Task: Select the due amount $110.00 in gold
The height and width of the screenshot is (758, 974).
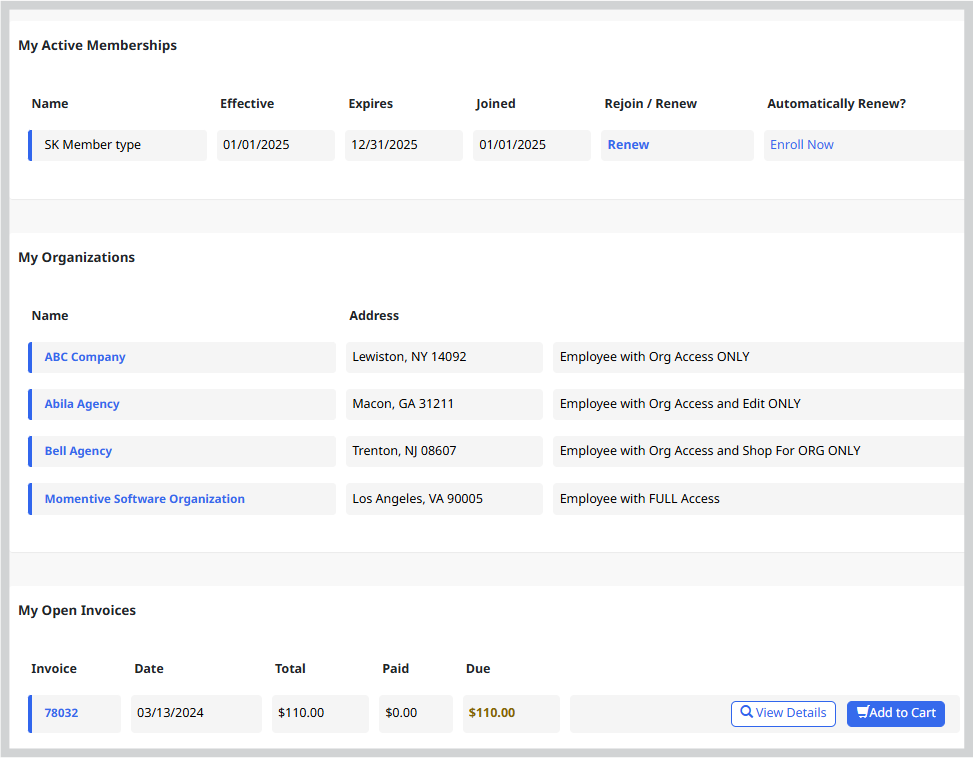Action: point(492,713)
